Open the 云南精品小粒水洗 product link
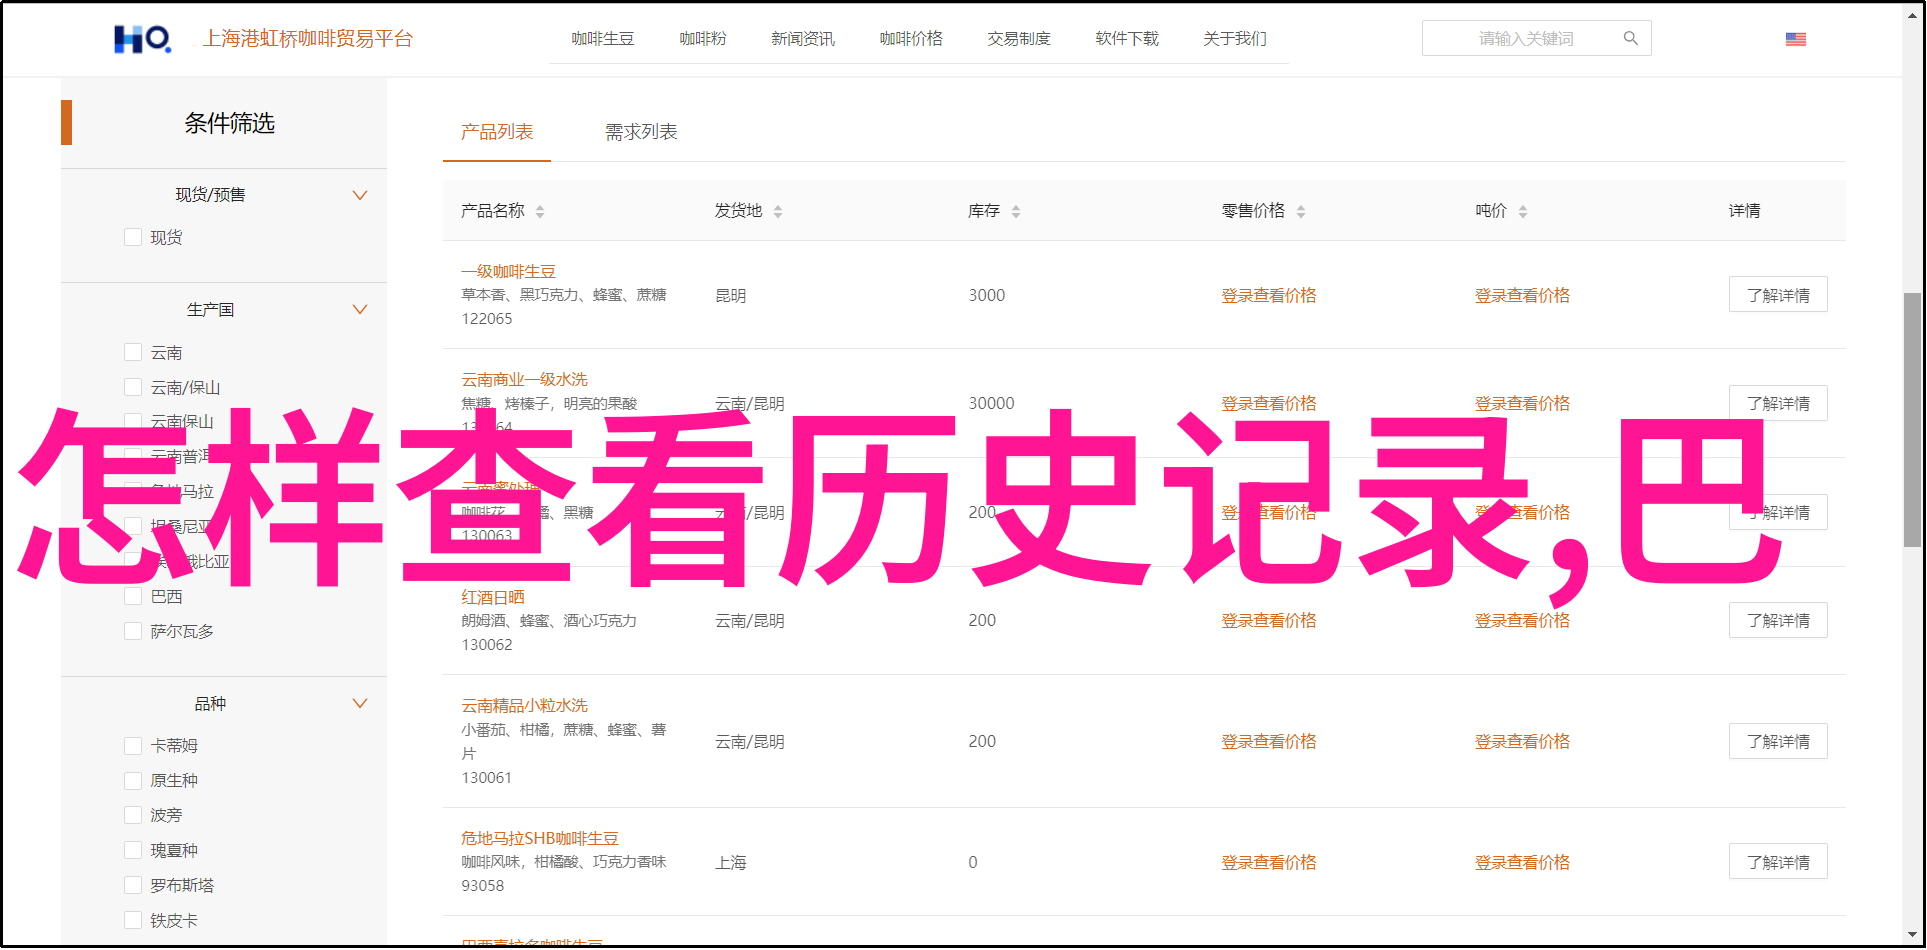 tap(524, 705)
